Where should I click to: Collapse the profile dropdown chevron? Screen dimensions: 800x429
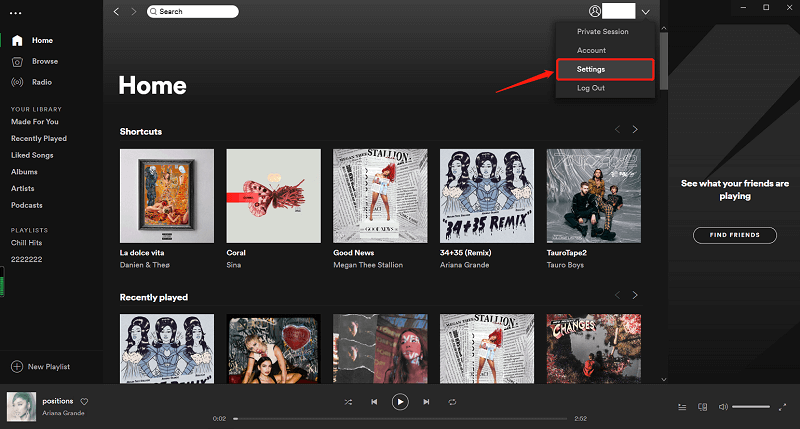[x=646, y=12]
